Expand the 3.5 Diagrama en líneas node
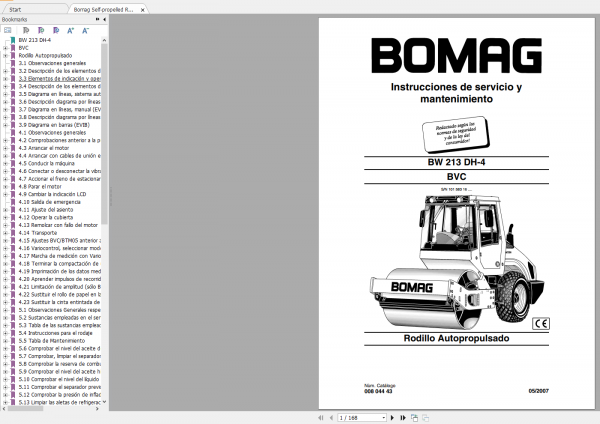The image size is (600, 424). coord(5,94)
